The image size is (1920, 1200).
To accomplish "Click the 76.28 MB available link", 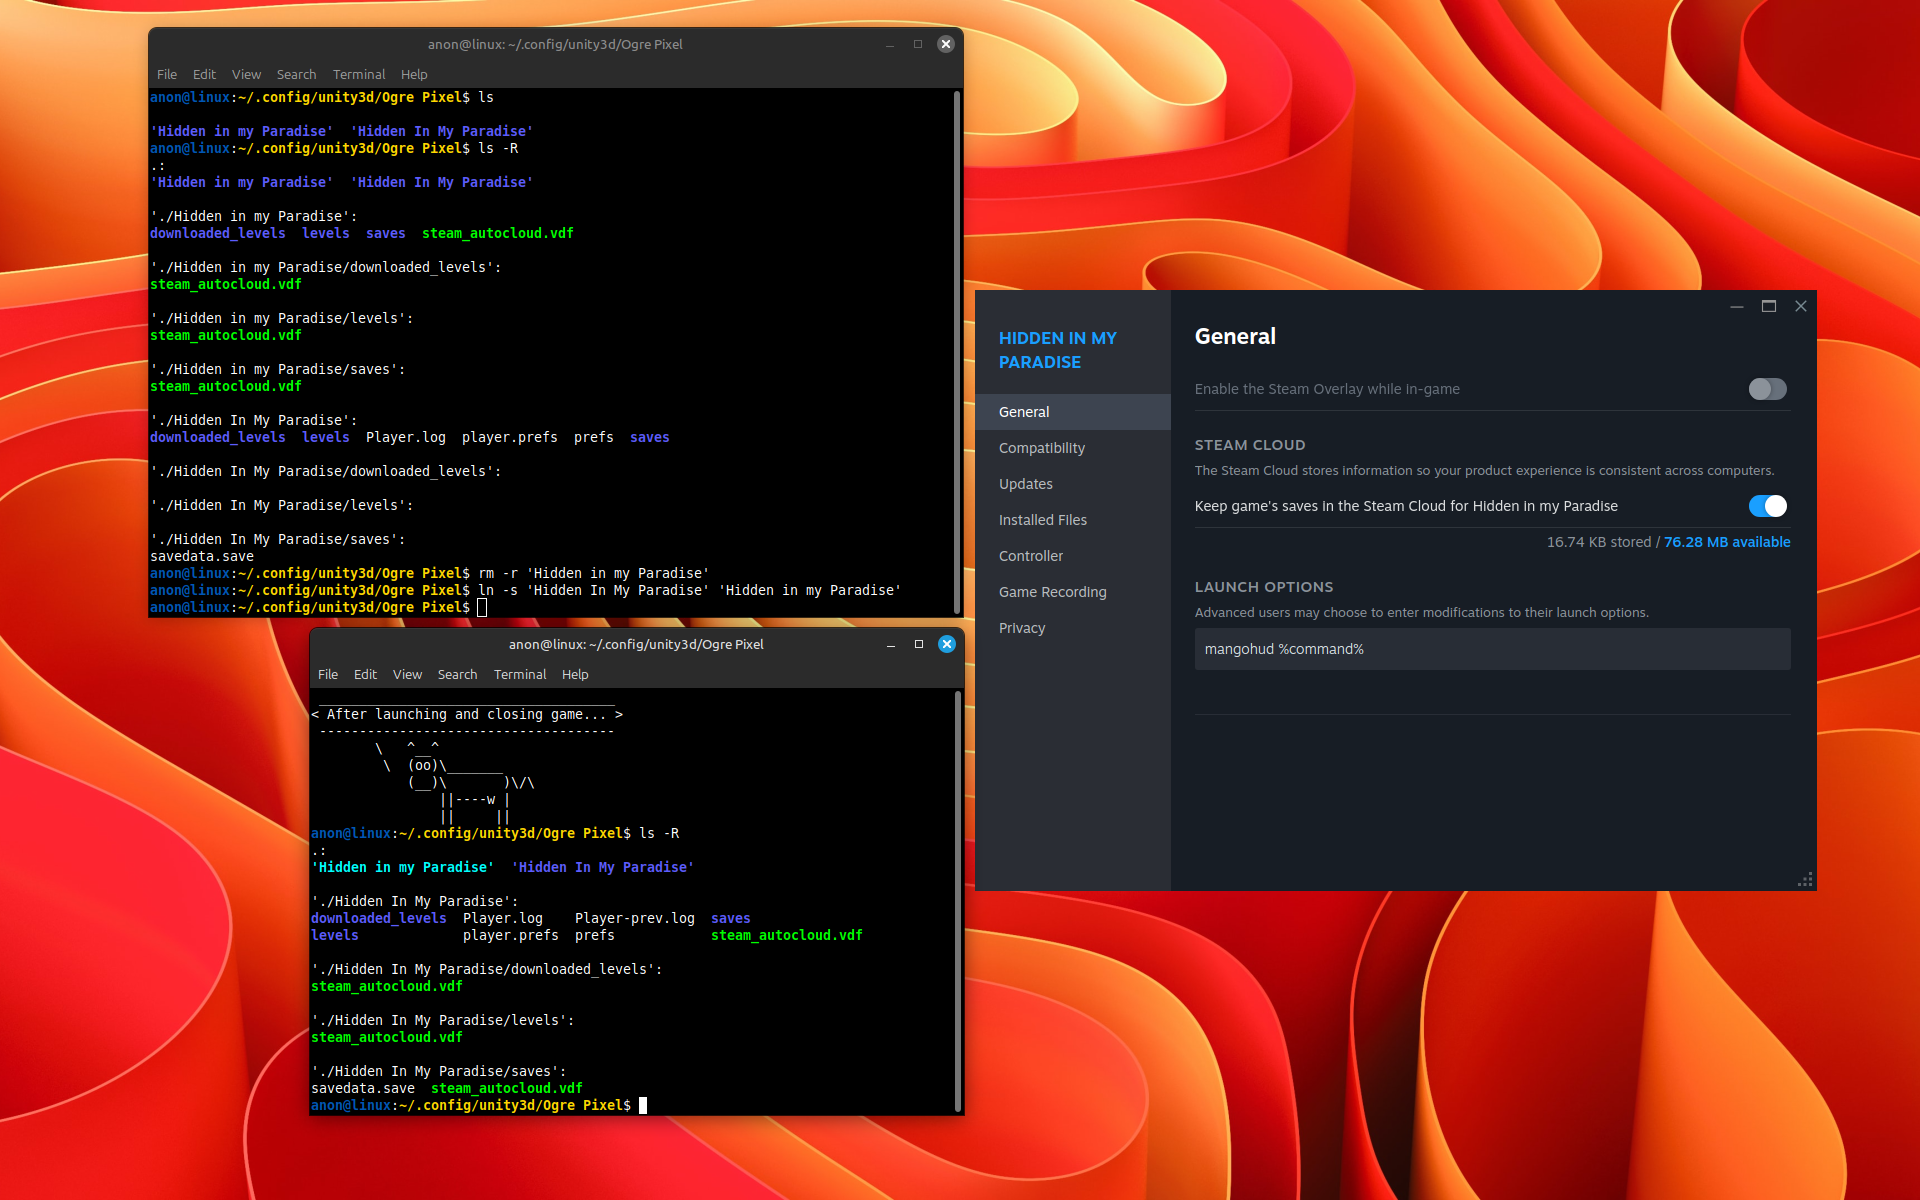I will (x=1727, y=542).
